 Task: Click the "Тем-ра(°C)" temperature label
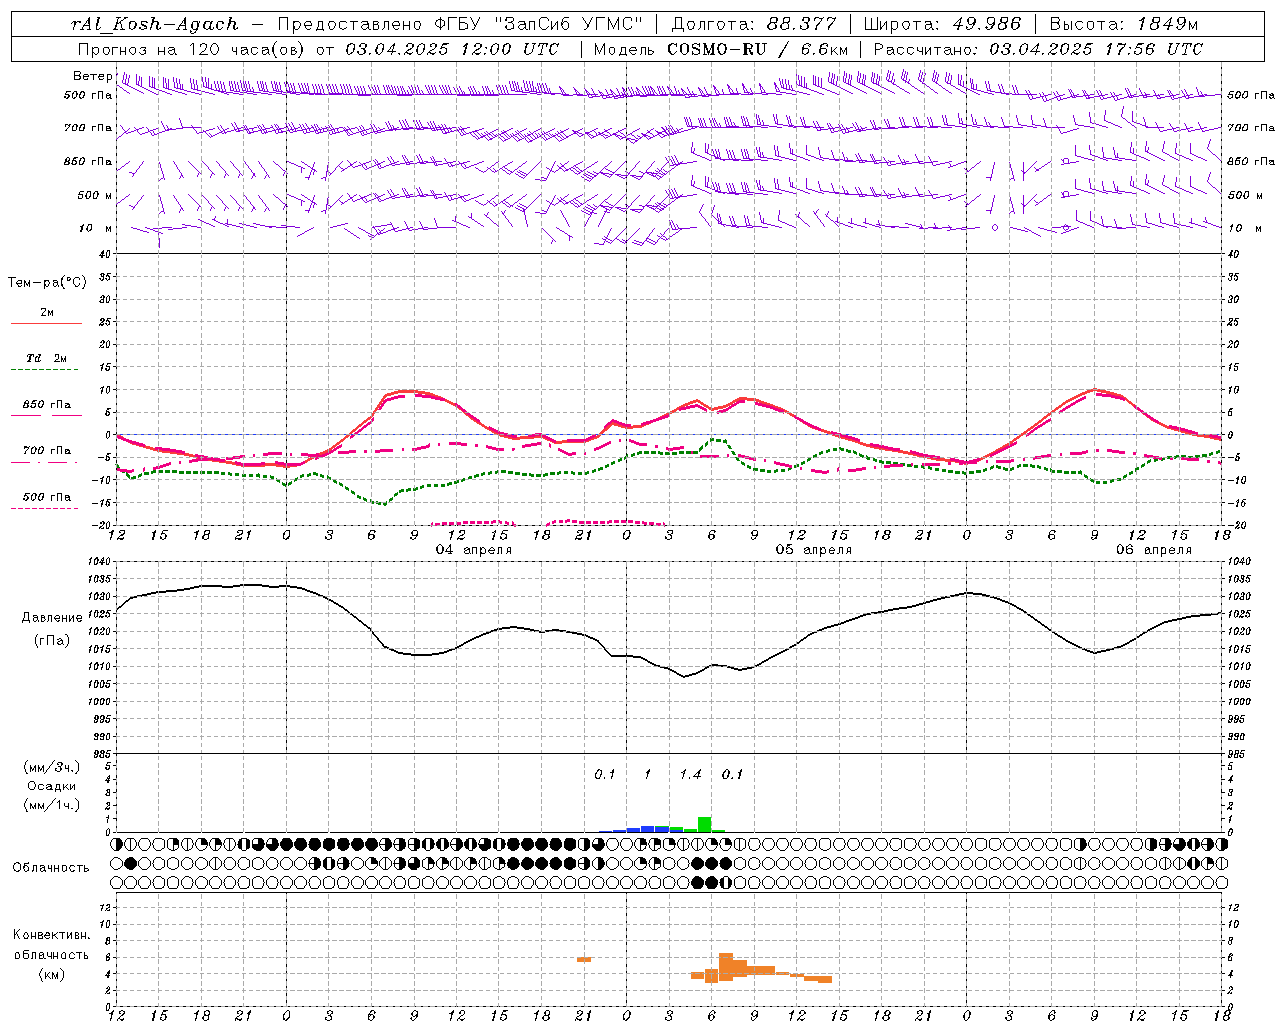tap(47, 283)
